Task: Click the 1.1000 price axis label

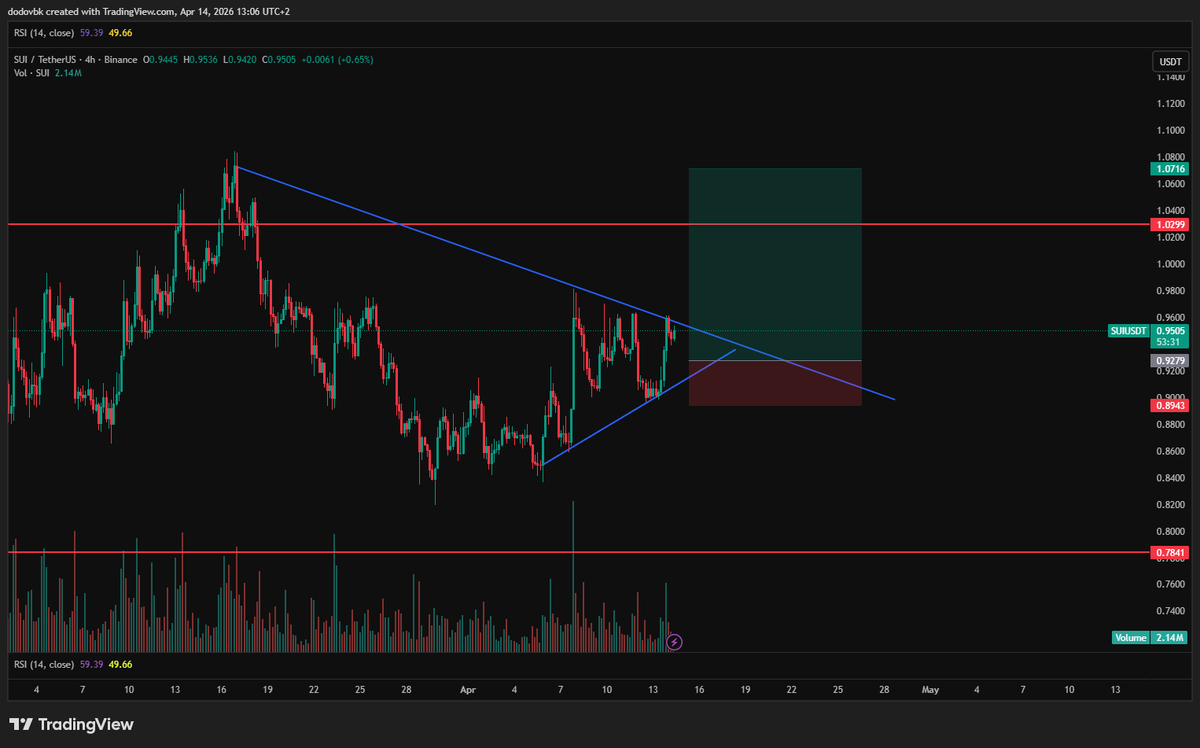Action: (x=1172, y=131)
